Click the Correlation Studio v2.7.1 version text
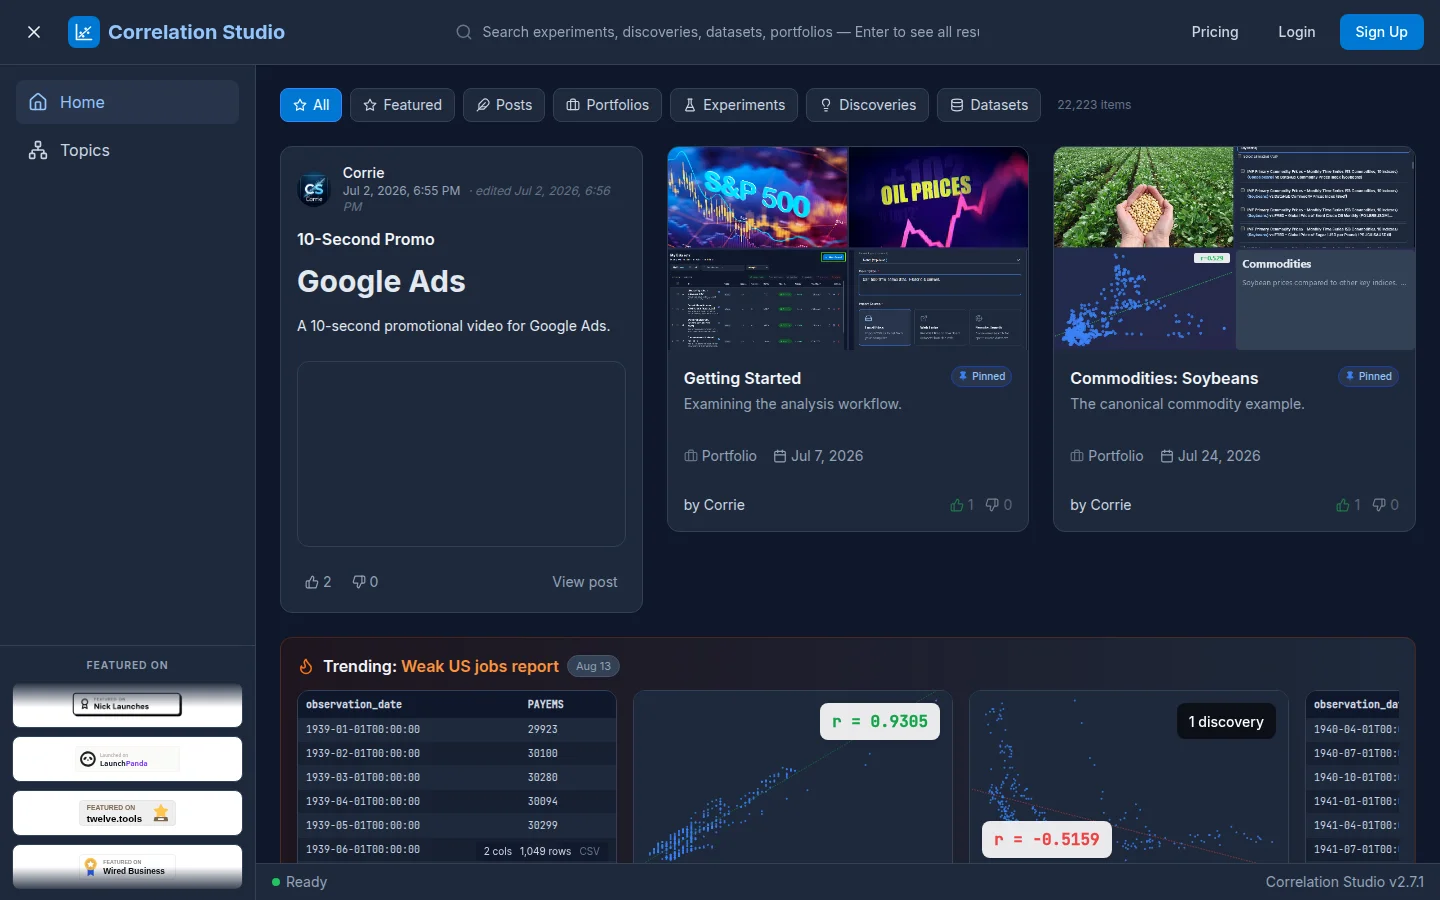 [1344, 882]
